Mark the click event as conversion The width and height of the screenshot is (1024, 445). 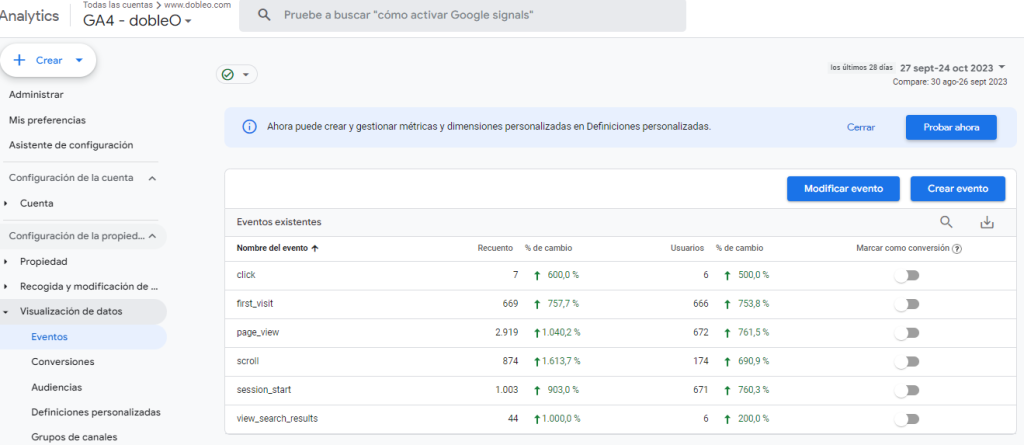[x=906, y=275]
